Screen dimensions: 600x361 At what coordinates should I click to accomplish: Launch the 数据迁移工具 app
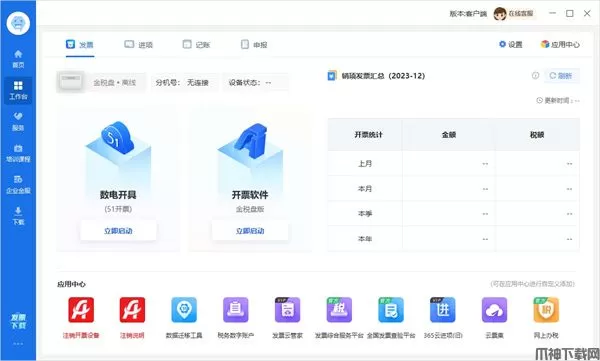(184, 318)
